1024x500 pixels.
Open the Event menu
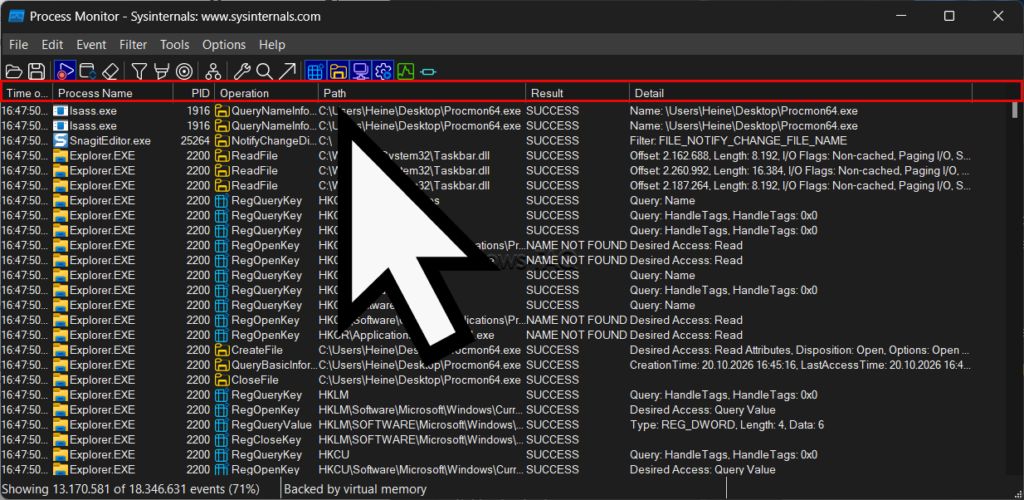tap(91, 45)
